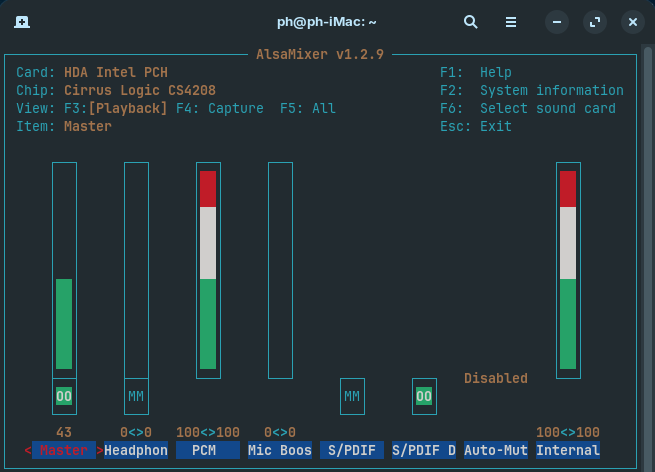Toggle Headphone mute MM box
The width and height of the screenshot is (655, 472).
pyautogui.click(x=136, y=396)
